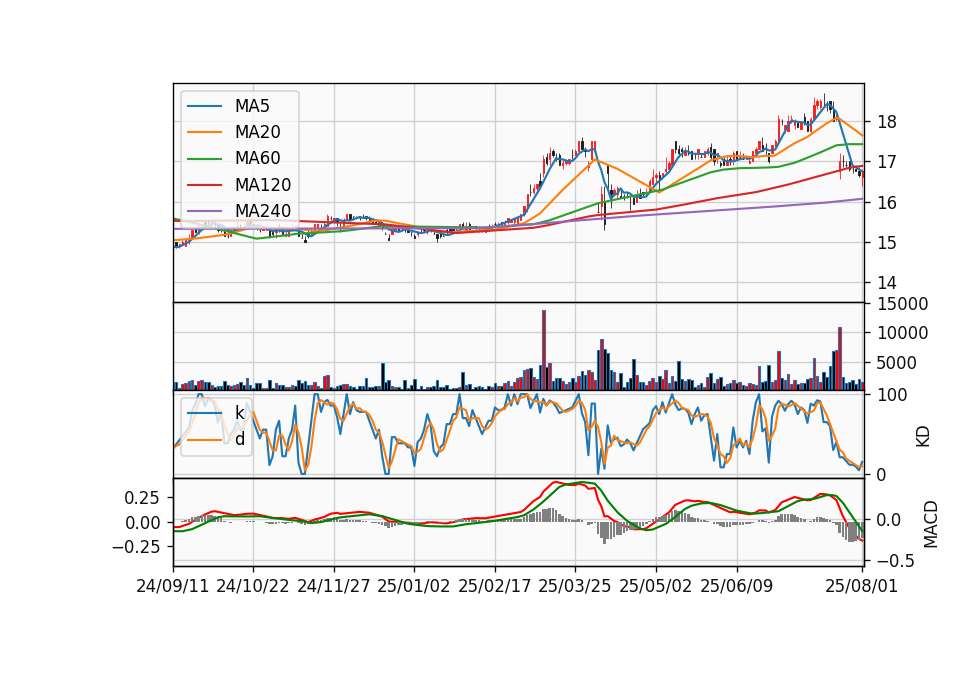Click the purple MA240 legend line sample
Viewport: 960px width, 690px height.
coord(204,211)
